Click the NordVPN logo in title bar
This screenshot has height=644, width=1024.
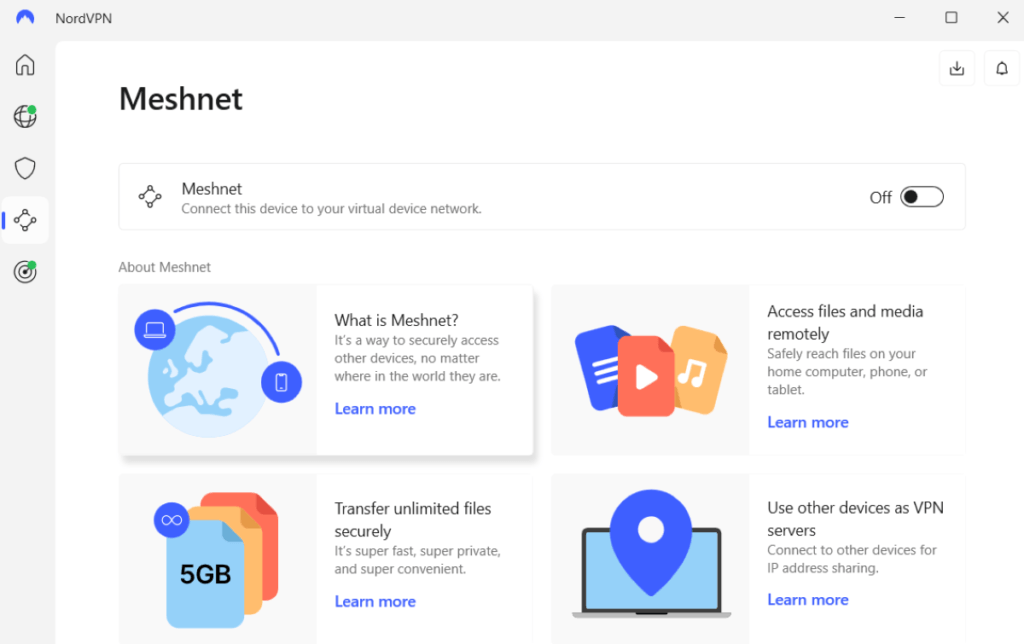[25, 17]
